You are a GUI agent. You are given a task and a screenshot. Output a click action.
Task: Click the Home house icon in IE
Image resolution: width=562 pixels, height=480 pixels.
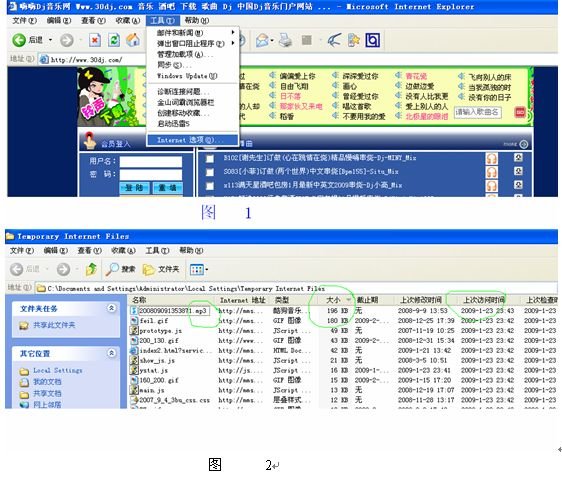click(133, 40)
